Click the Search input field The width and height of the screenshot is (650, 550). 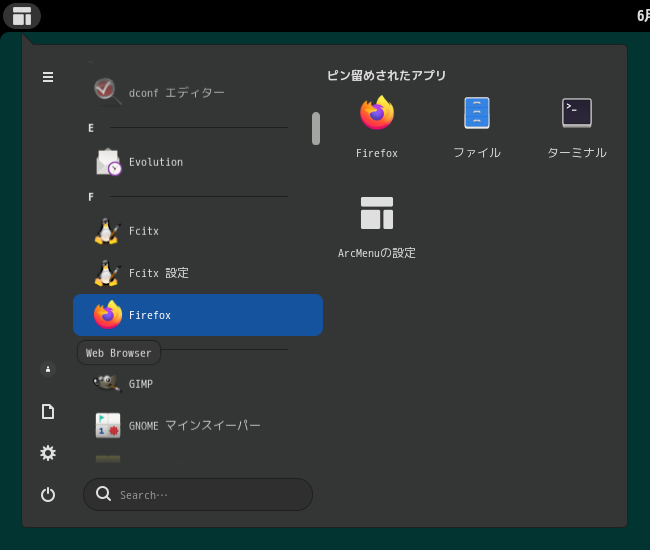tap(198, 494)
